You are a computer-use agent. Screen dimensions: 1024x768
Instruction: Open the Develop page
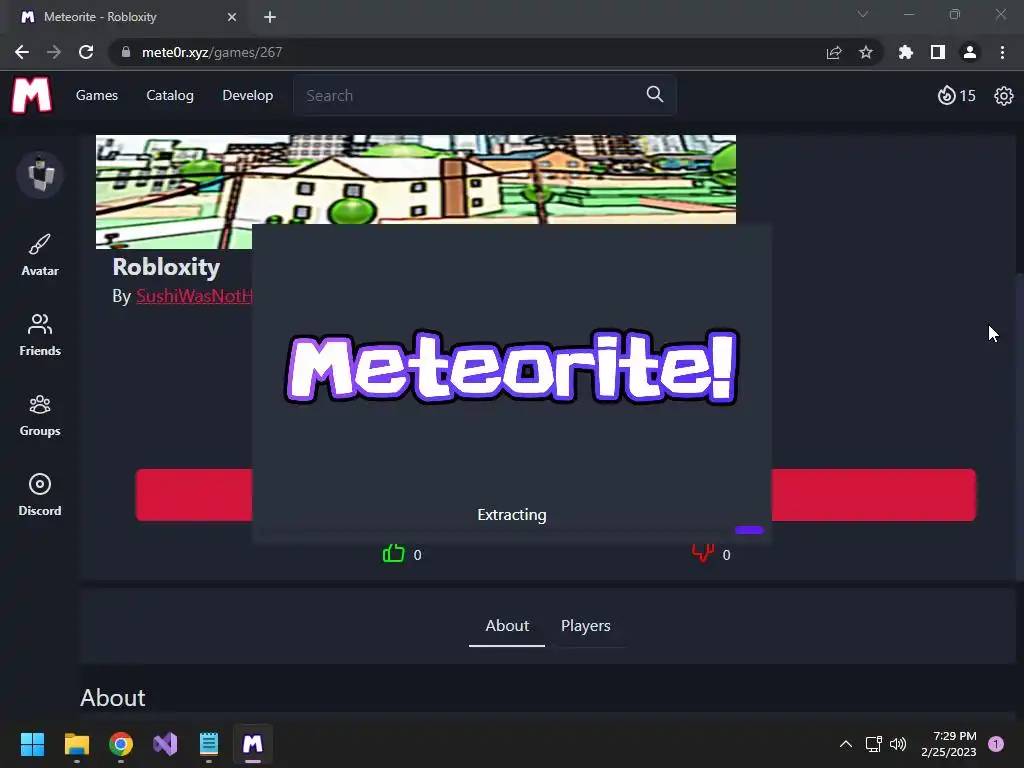248,95
